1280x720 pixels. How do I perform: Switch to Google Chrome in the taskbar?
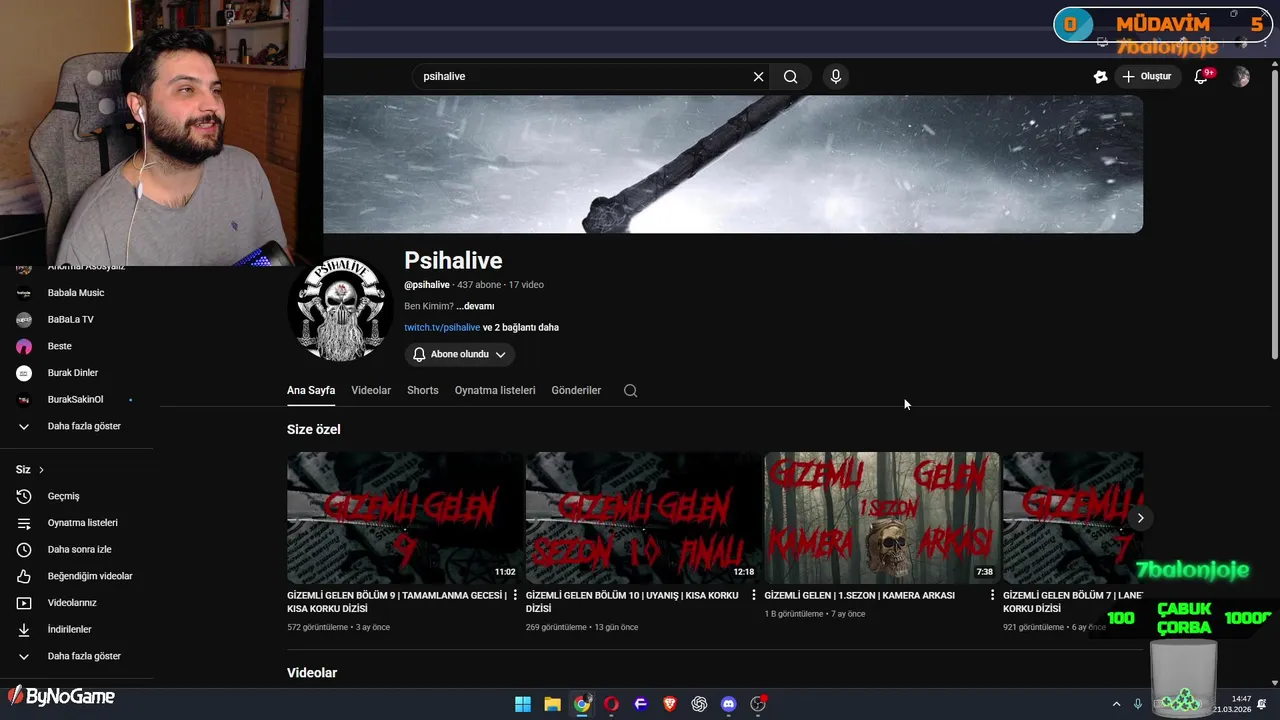tap(582, 704)
